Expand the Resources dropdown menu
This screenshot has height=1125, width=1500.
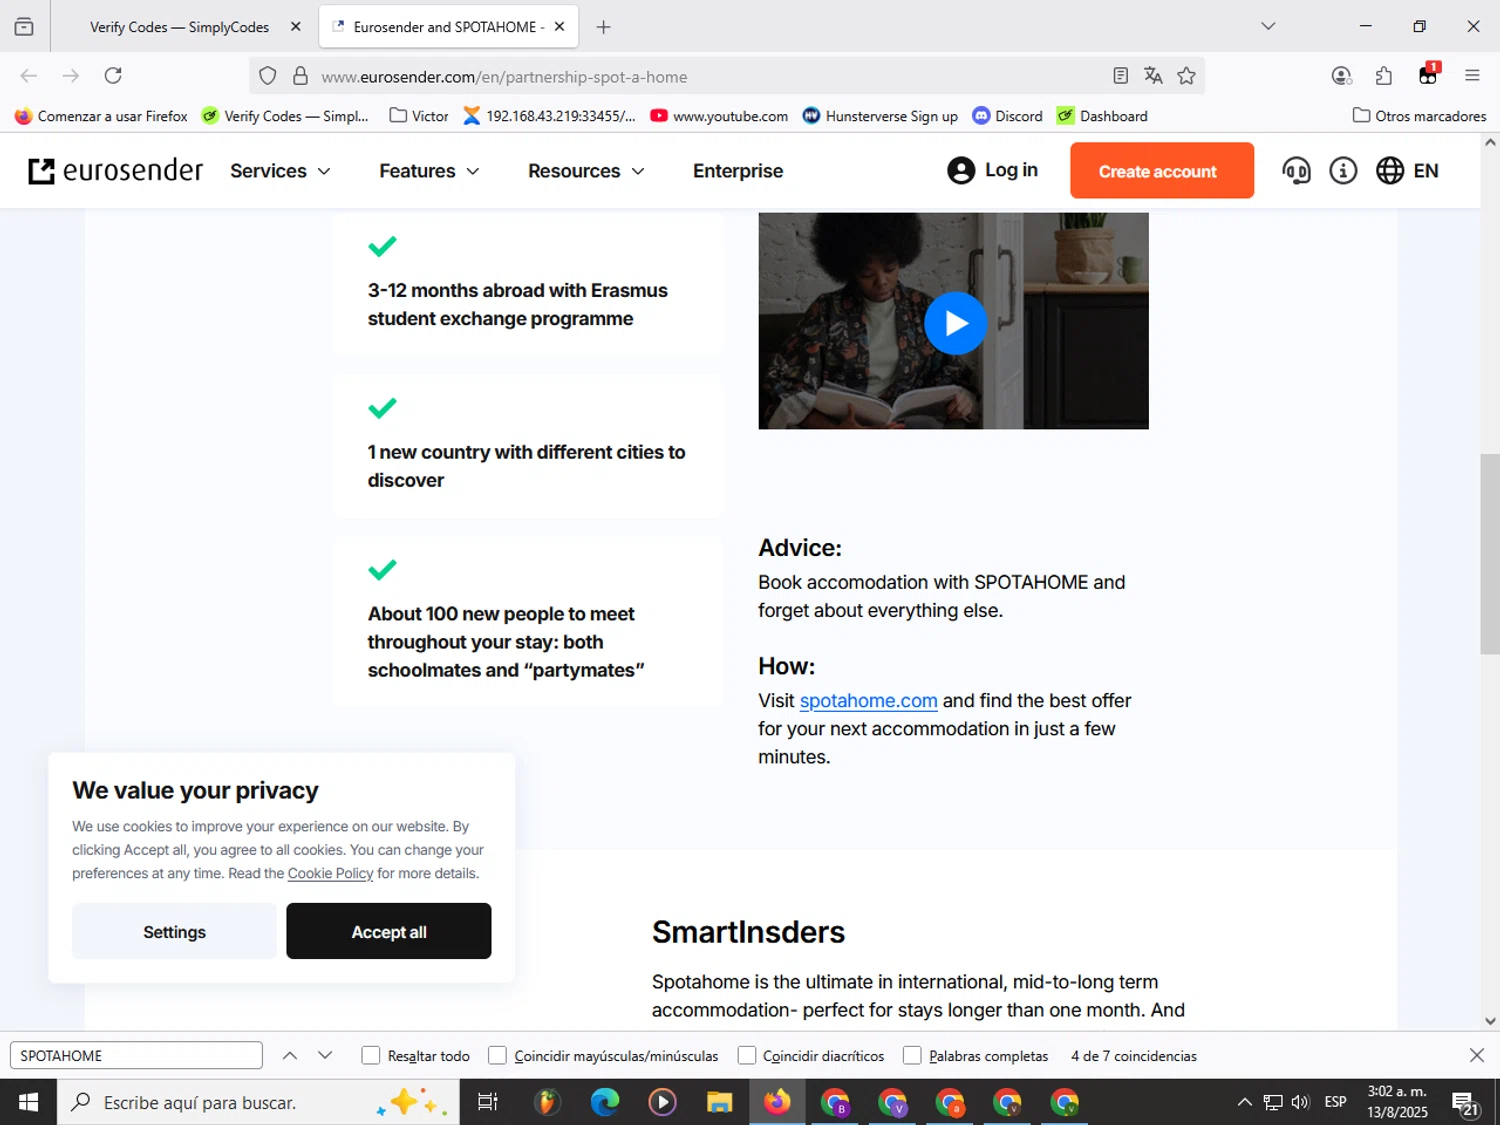pos(586,171)
